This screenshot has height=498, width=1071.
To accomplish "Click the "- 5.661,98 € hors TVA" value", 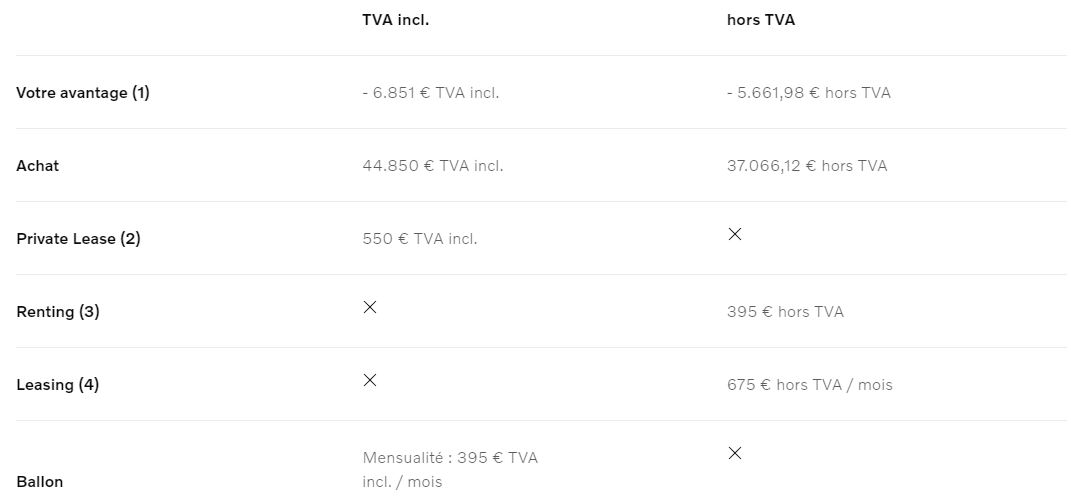I will [x=808, y=93].
